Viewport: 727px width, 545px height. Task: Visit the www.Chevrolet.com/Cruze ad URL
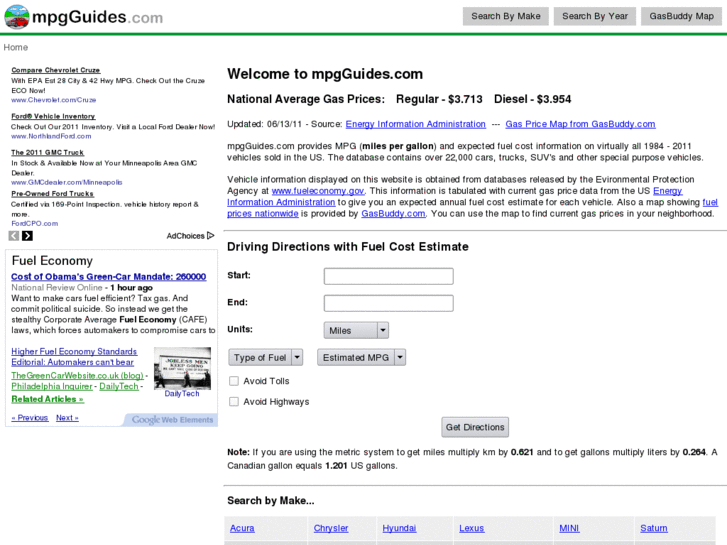point(54,100)
